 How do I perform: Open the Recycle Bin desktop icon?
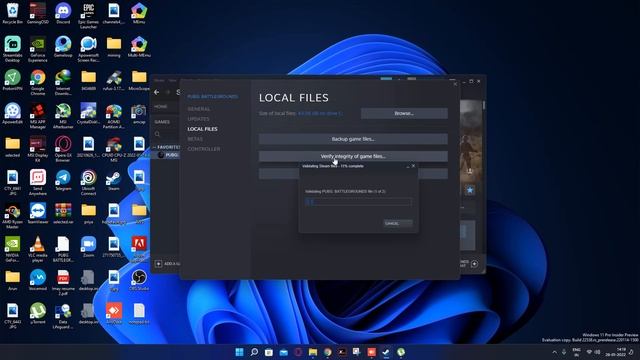[x=13, y=13]
